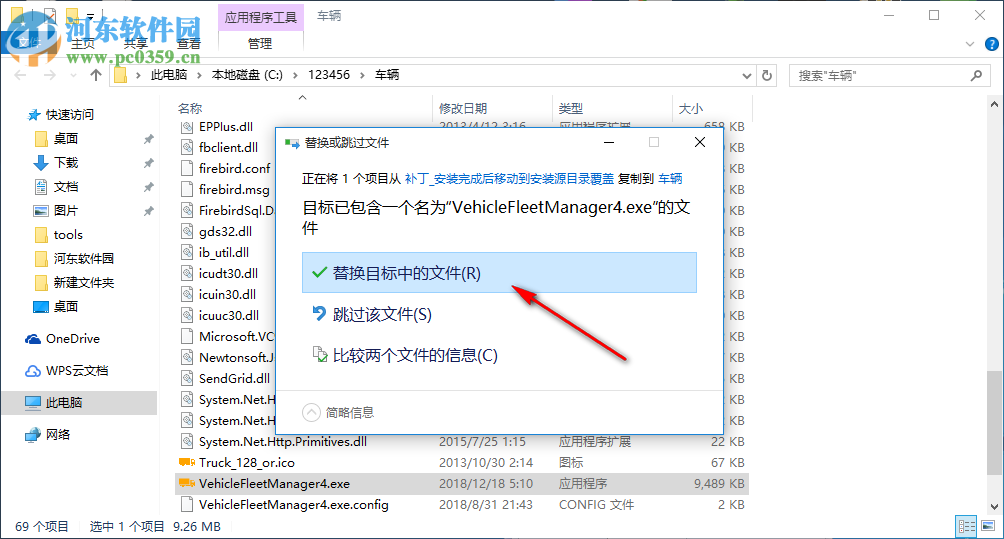Choose 比较两个文件的信息(C) option
Screen dimensions: 1004x539
click(404, 355)
